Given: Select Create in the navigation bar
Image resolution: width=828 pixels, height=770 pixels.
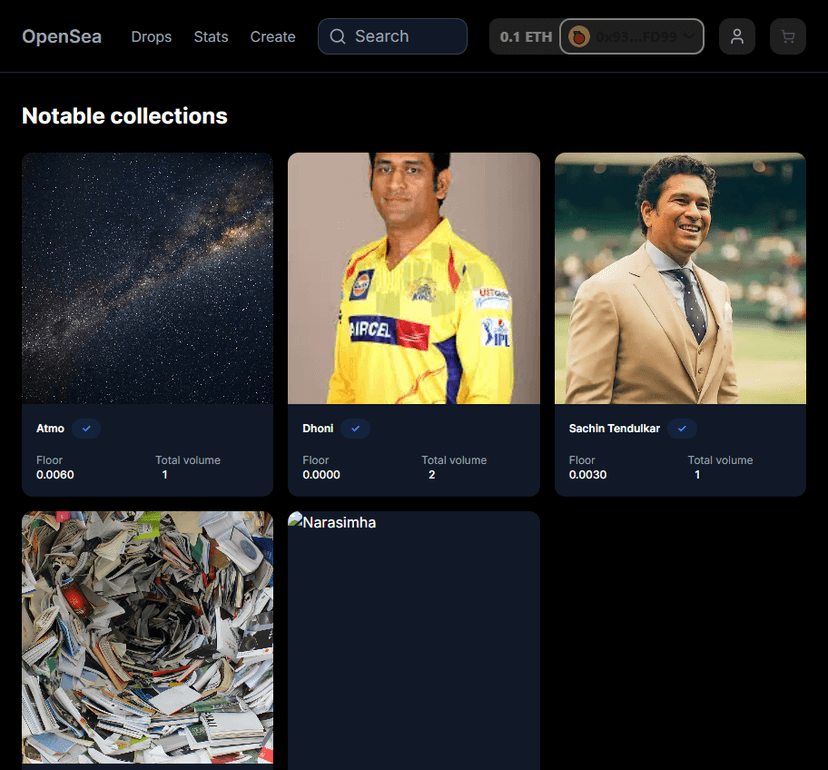Looking at the screenshot, I should click(x=273, y=37).
